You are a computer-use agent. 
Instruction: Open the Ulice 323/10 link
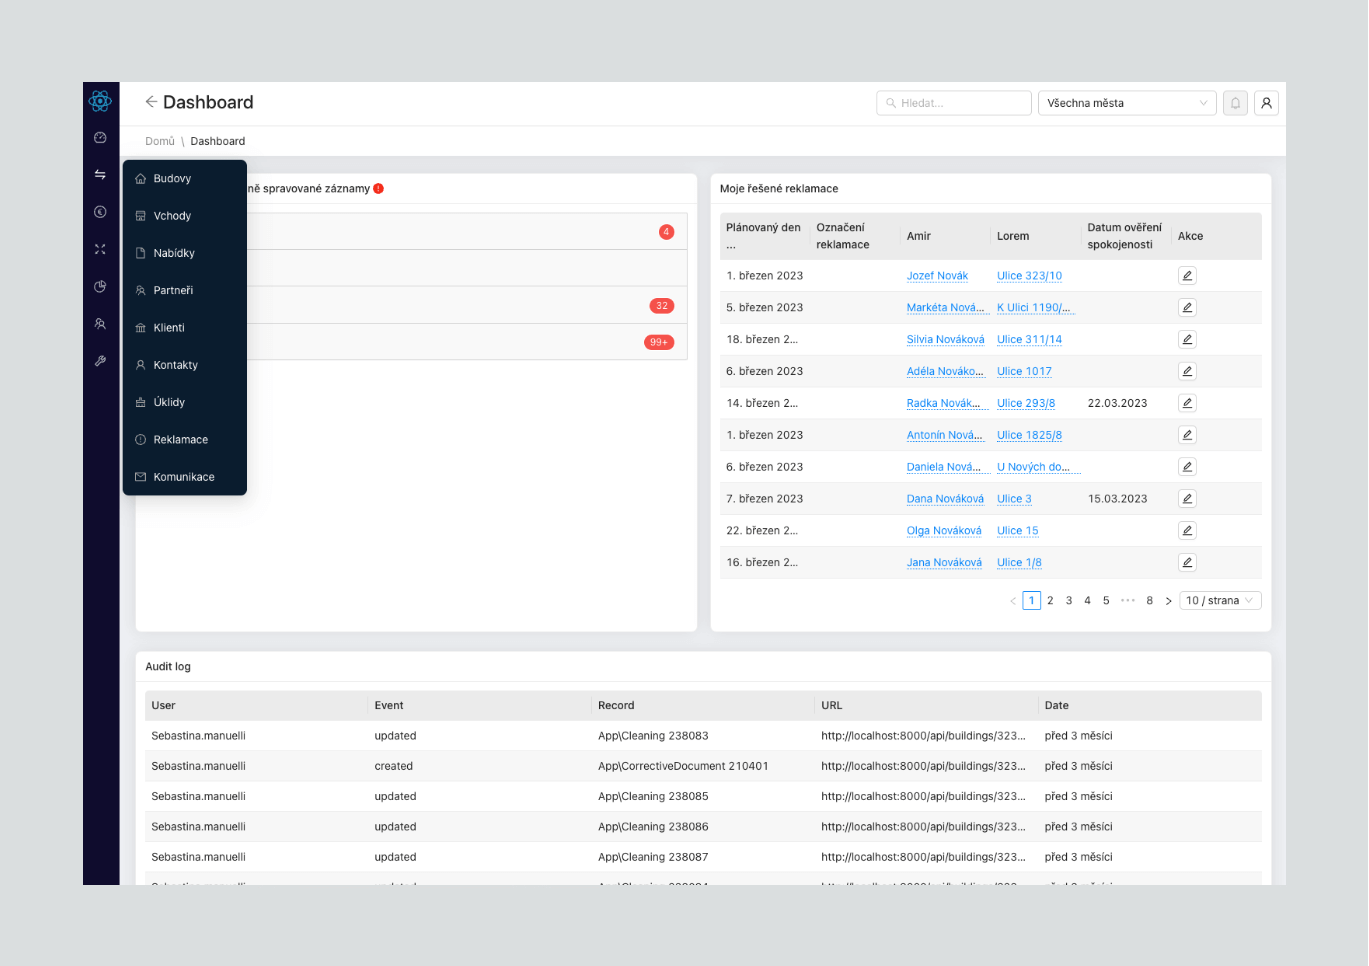click(x=1029, y=276)
